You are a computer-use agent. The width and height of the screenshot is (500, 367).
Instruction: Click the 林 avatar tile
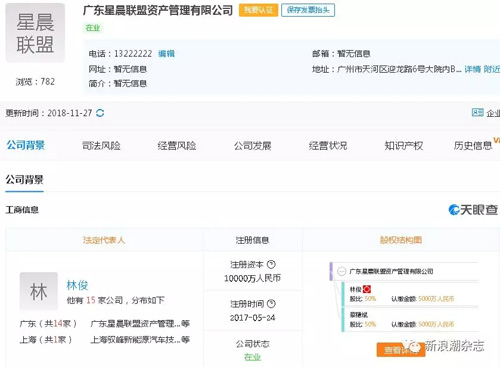click(39, 292)
